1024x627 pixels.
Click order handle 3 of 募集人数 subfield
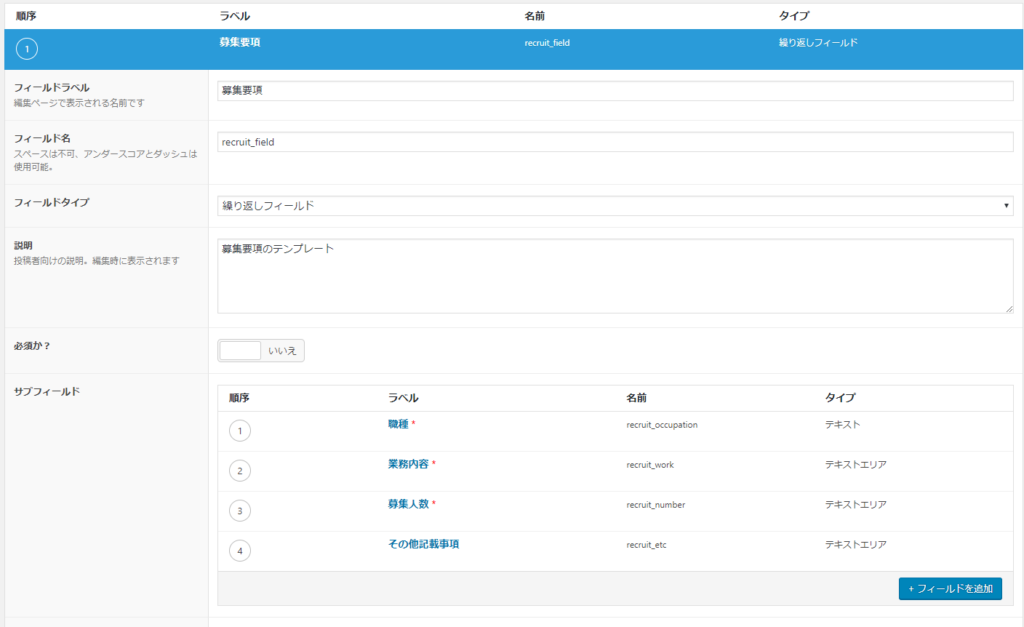point(239,511)
